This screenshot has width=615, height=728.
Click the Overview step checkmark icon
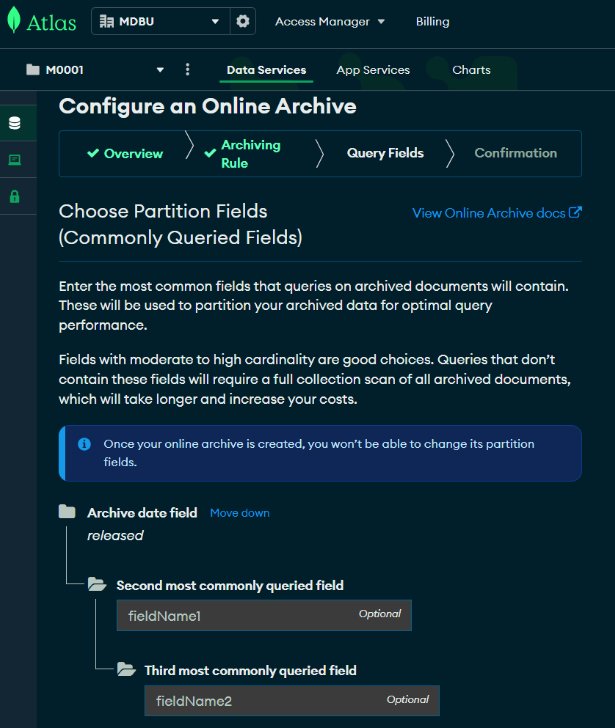[x=93, y=153]
